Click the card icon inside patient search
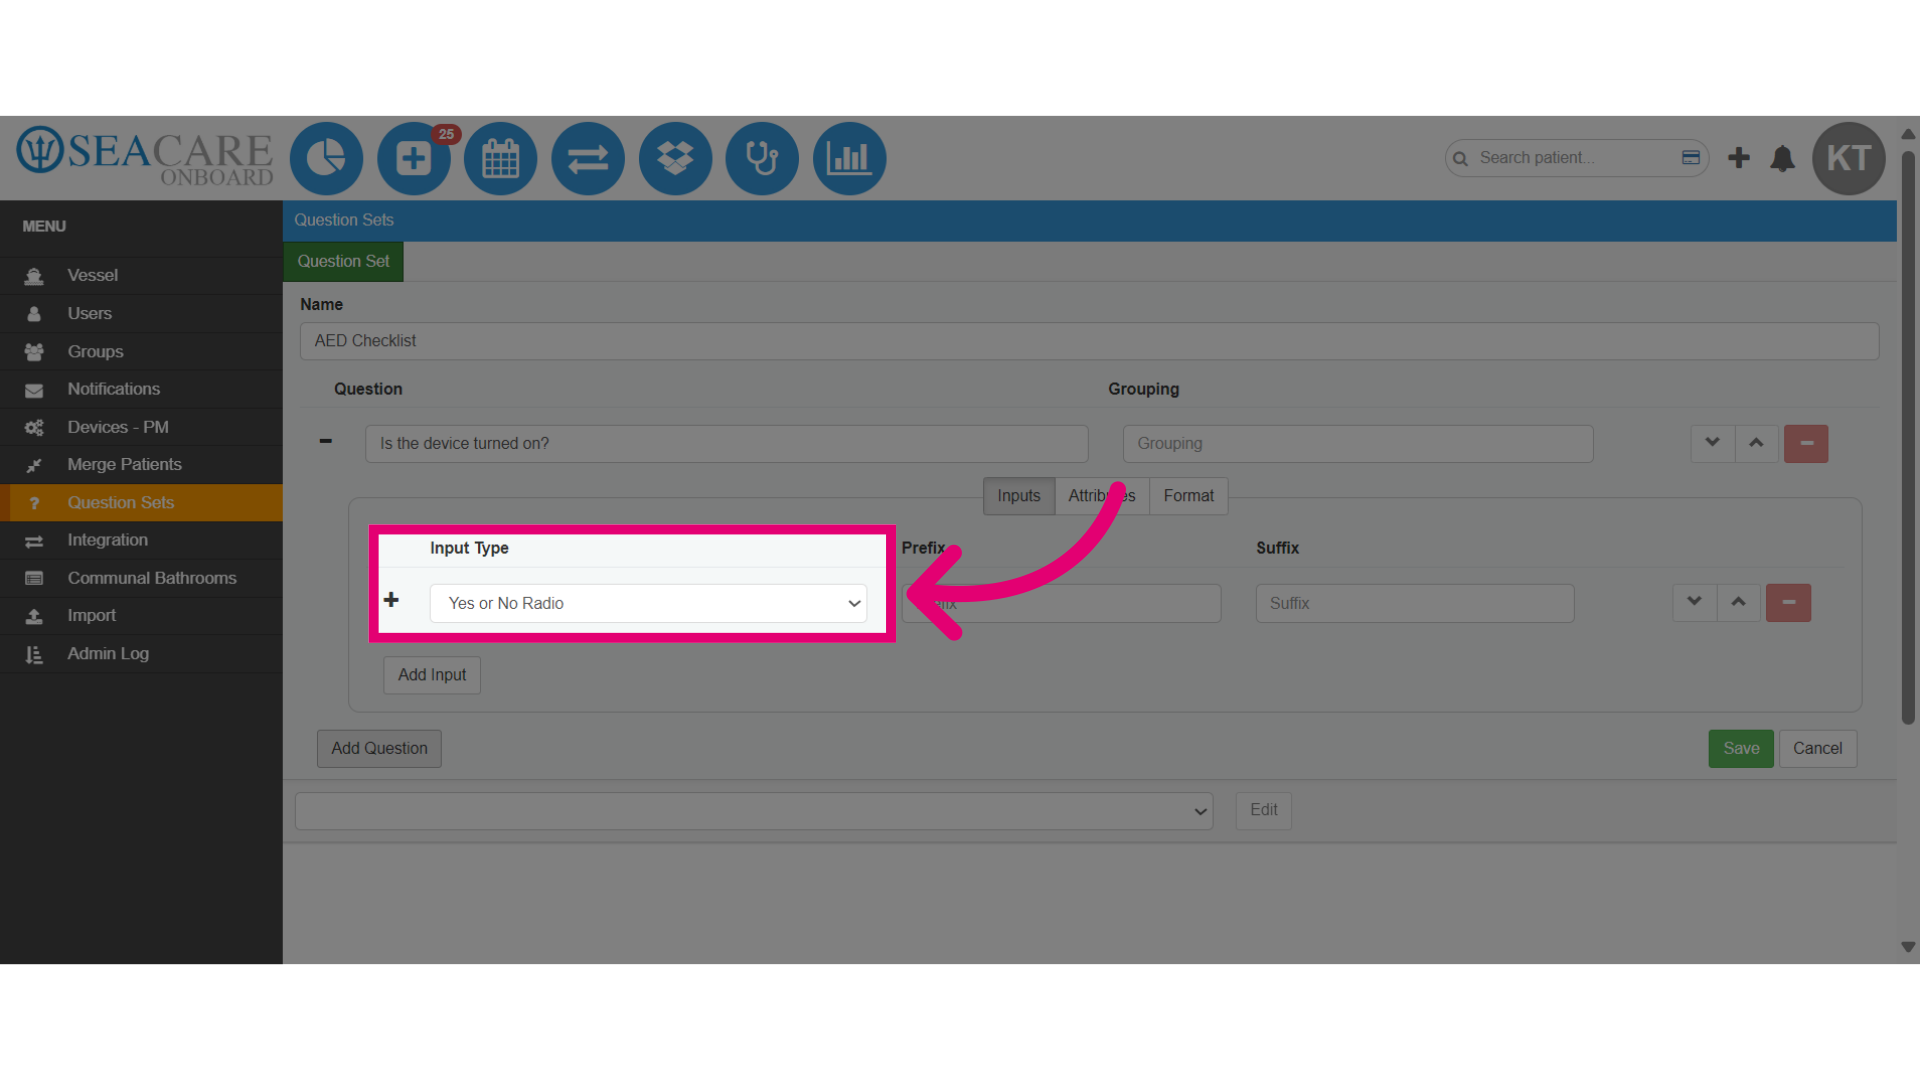Image resolution: width=1920 pixels, height=1080 pixels. [x=1691, y=157]
